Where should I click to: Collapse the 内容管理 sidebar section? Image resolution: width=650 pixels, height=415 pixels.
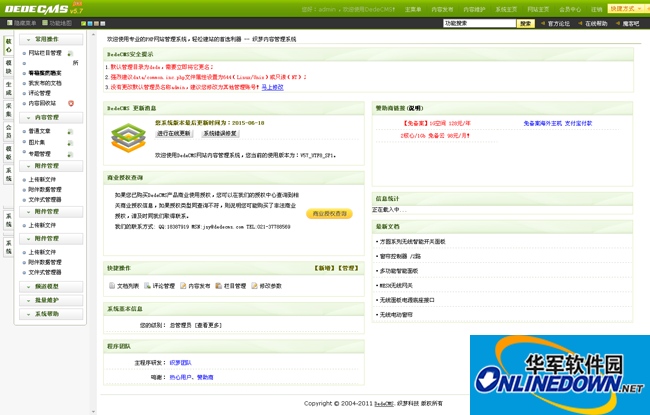pos(51,118)
